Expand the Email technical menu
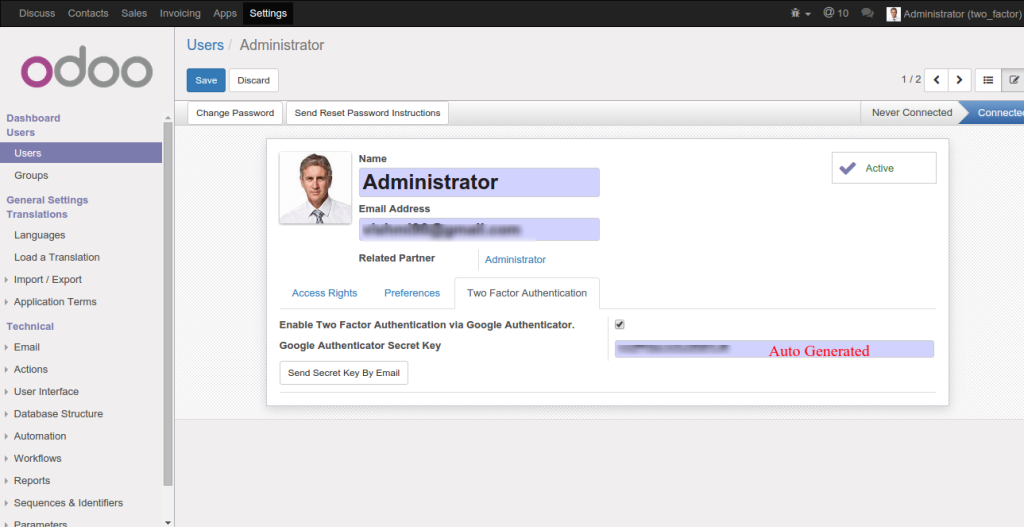Screen dimensions: 1024x527 (x=27, y=347)
